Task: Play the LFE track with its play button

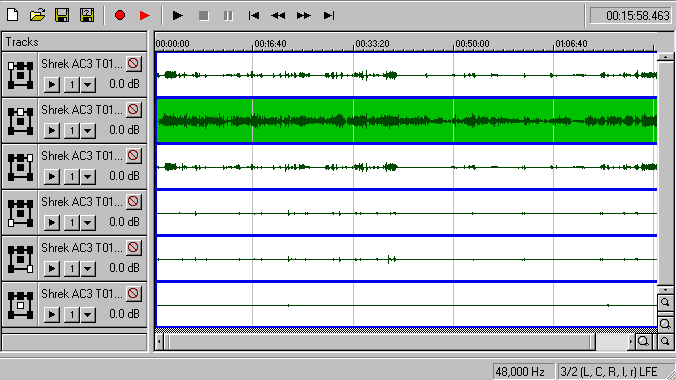Action: pyautogui.click(x=52, y=315)
